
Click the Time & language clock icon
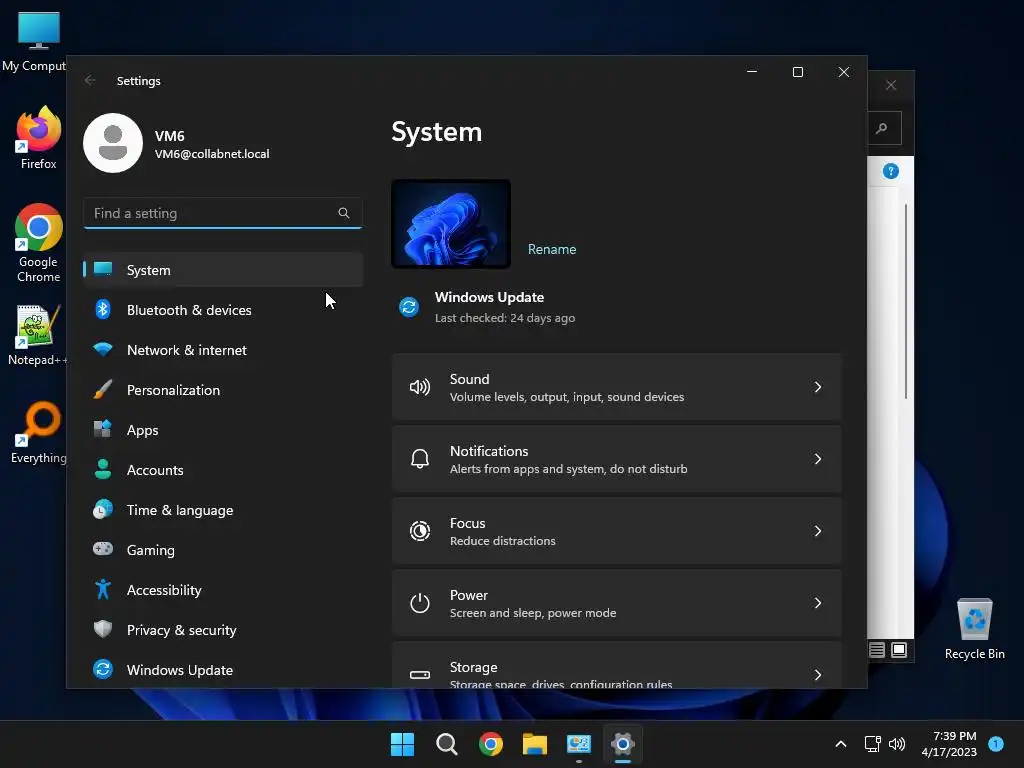[103, 509]
